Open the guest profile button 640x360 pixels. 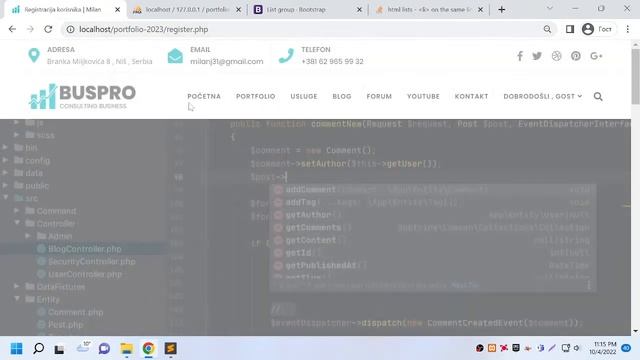[x=598, y=29]
